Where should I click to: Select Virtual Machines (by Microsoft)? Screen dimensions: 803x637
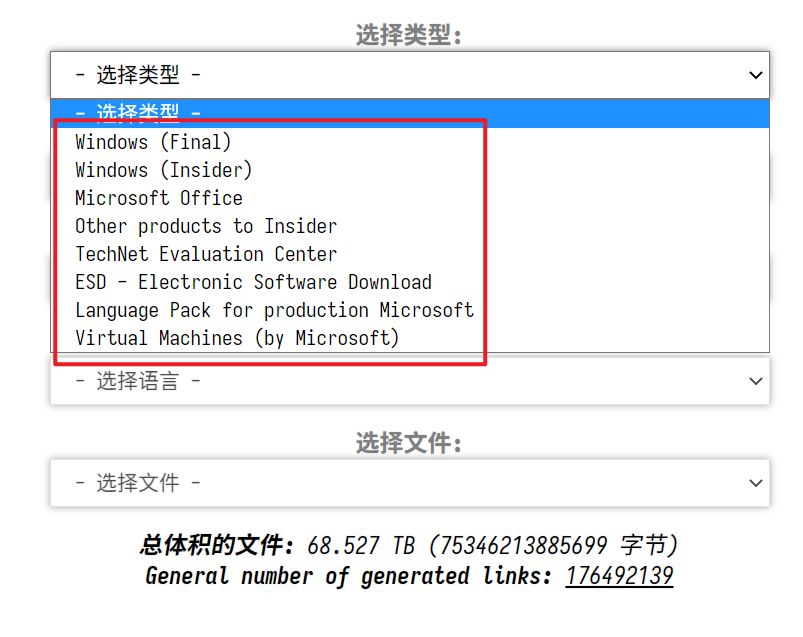coord(237,338)
